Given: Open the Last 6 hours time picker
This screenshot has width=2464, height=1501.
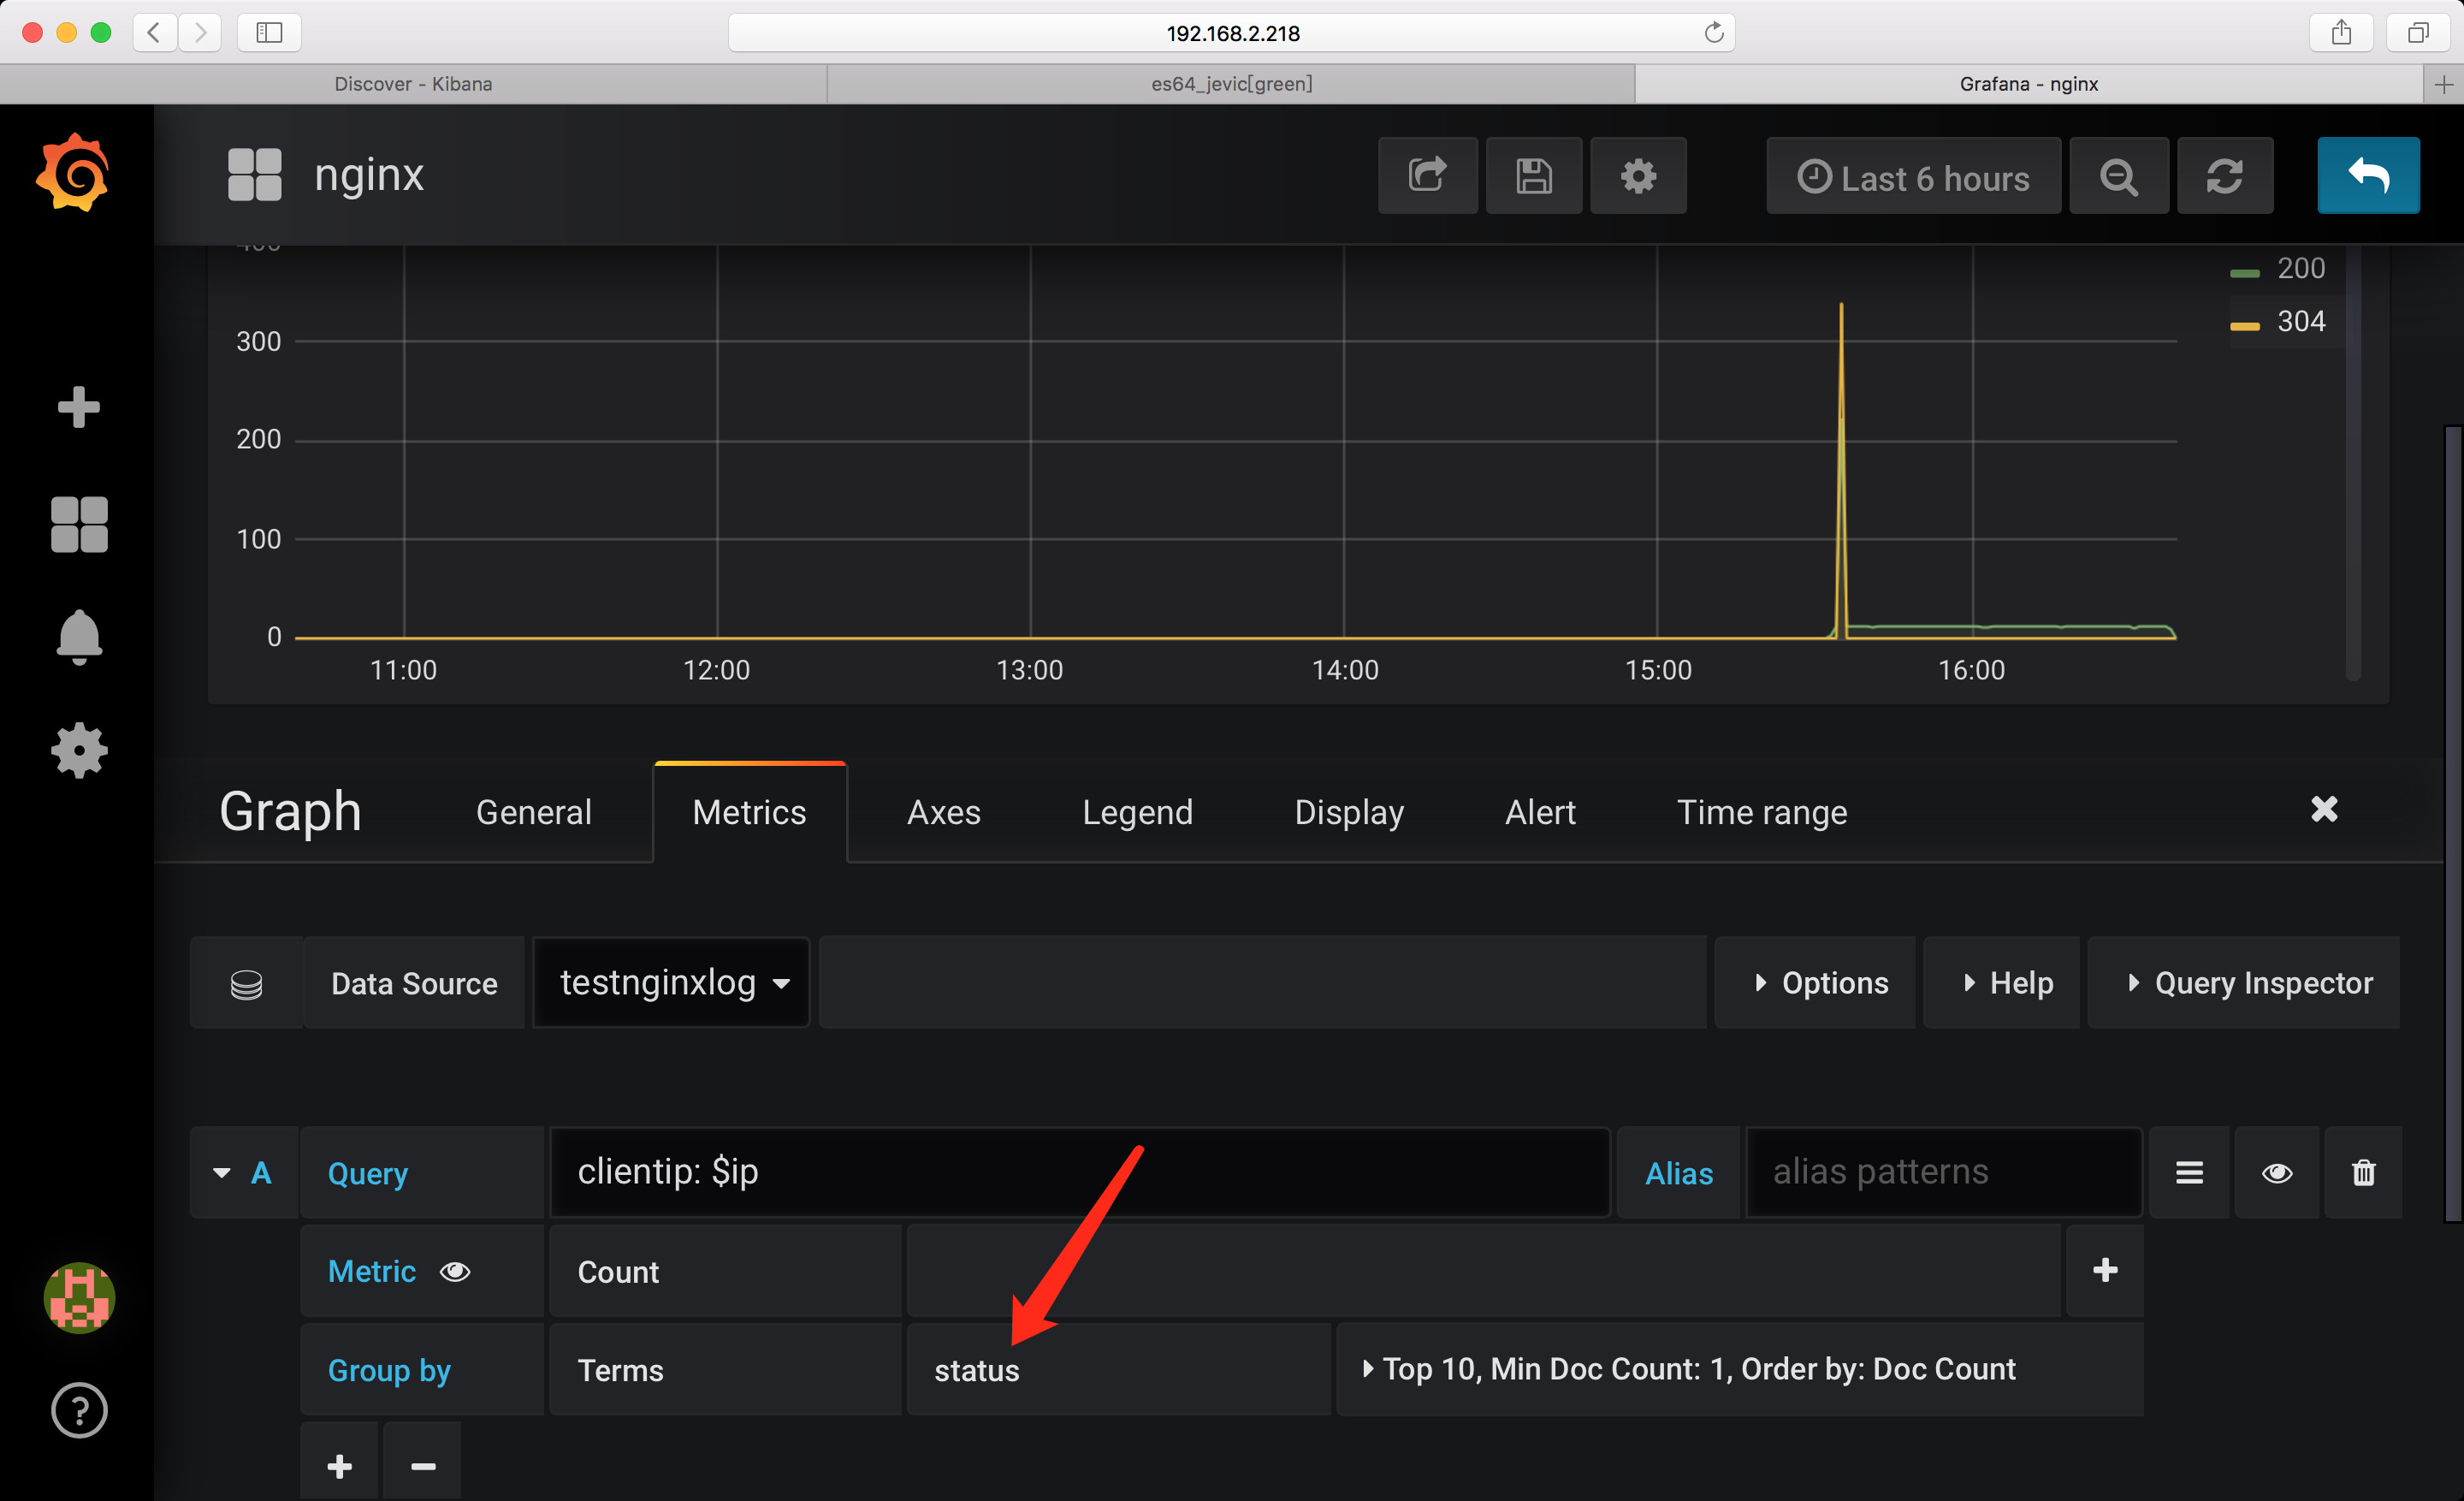Looking at the screenshot, I should click(x=1913, y=177).
